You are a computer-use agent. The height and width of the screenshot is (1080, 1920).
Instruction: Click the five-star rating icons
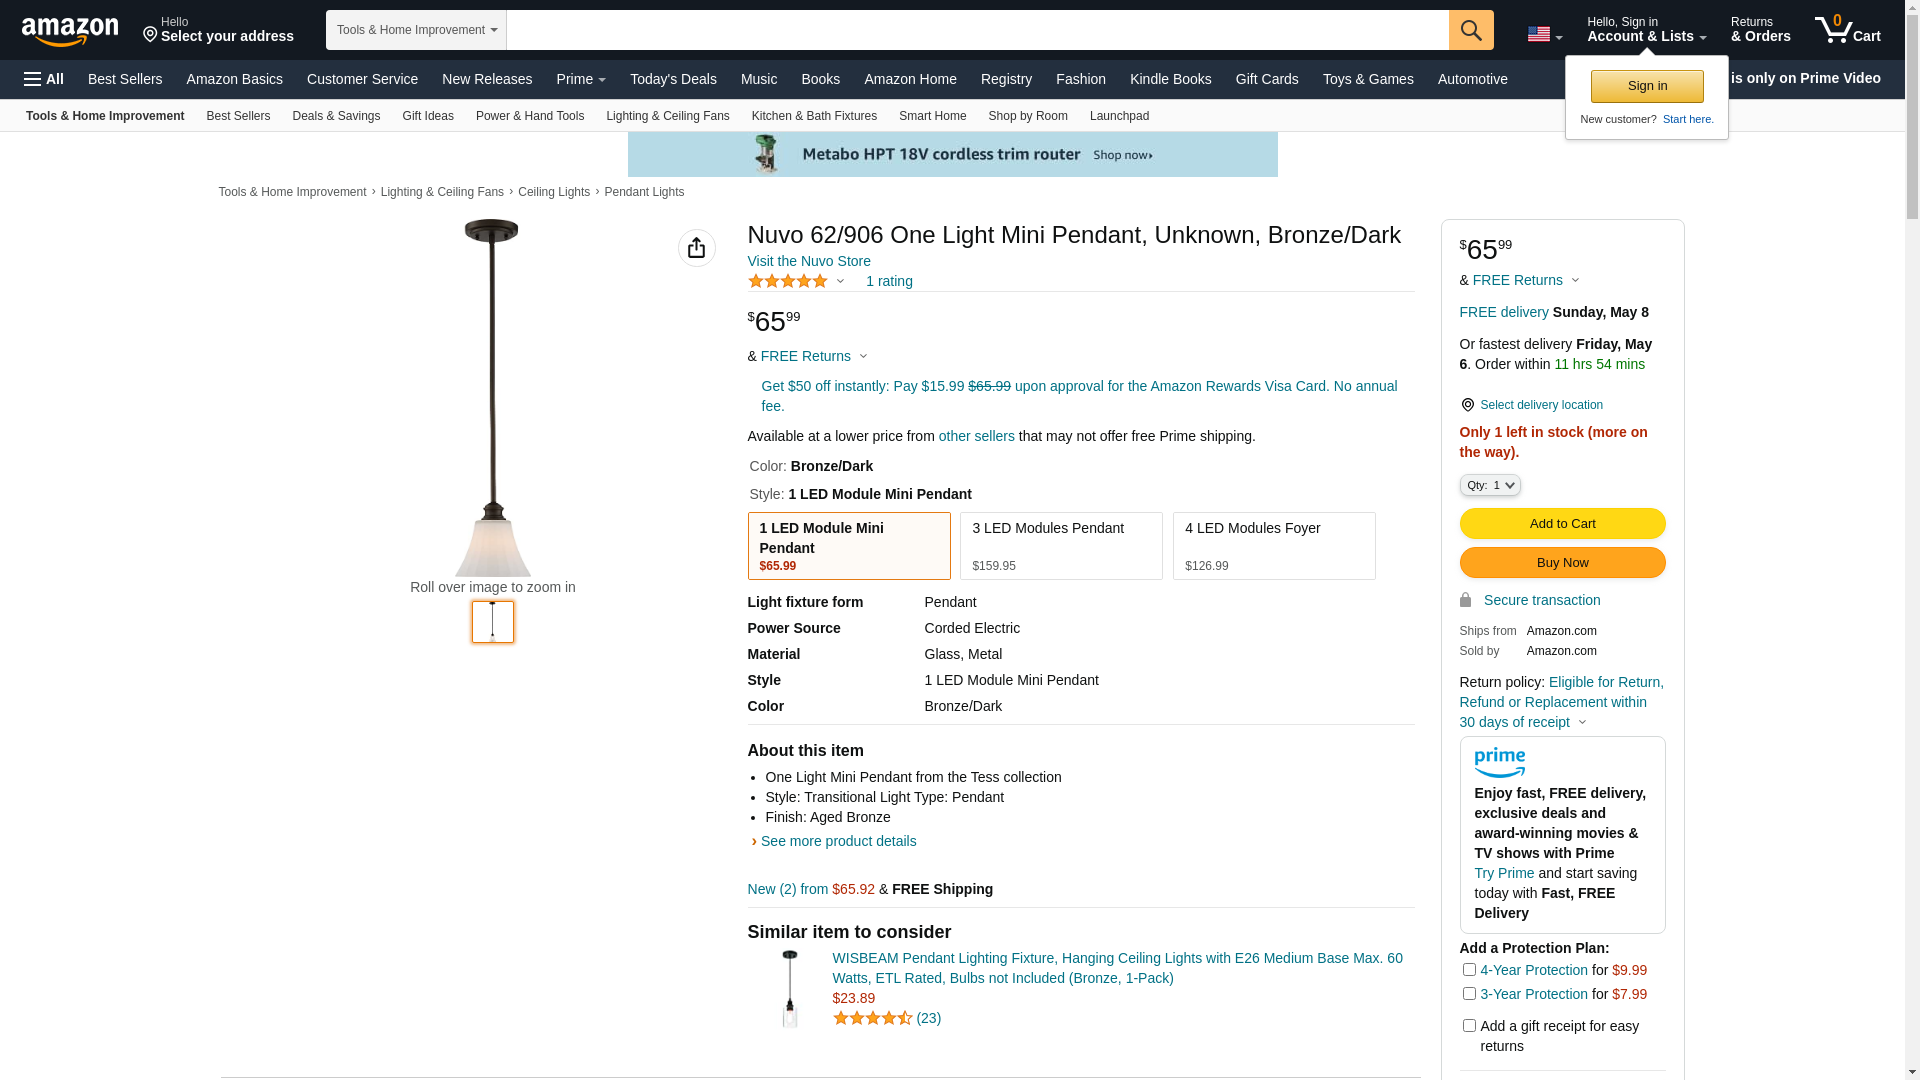click(x=788, y=281)
